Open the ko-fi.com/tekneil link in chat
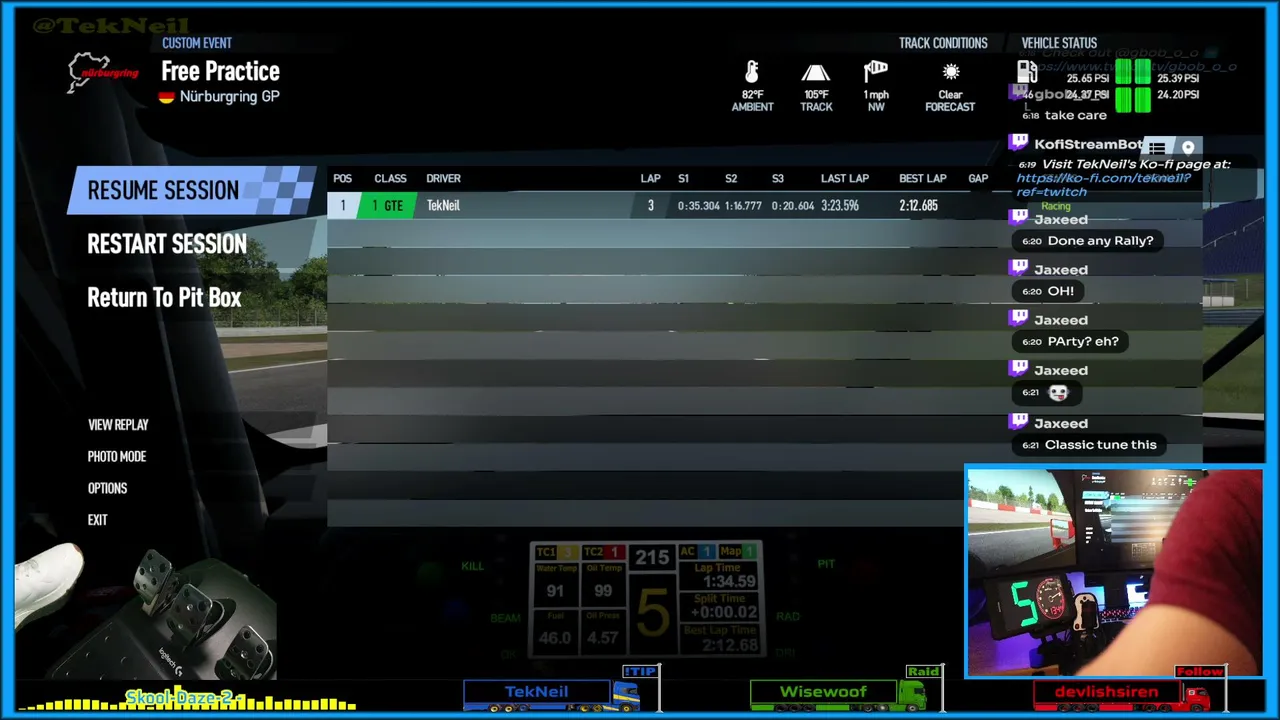 (x=1104, y=185)
